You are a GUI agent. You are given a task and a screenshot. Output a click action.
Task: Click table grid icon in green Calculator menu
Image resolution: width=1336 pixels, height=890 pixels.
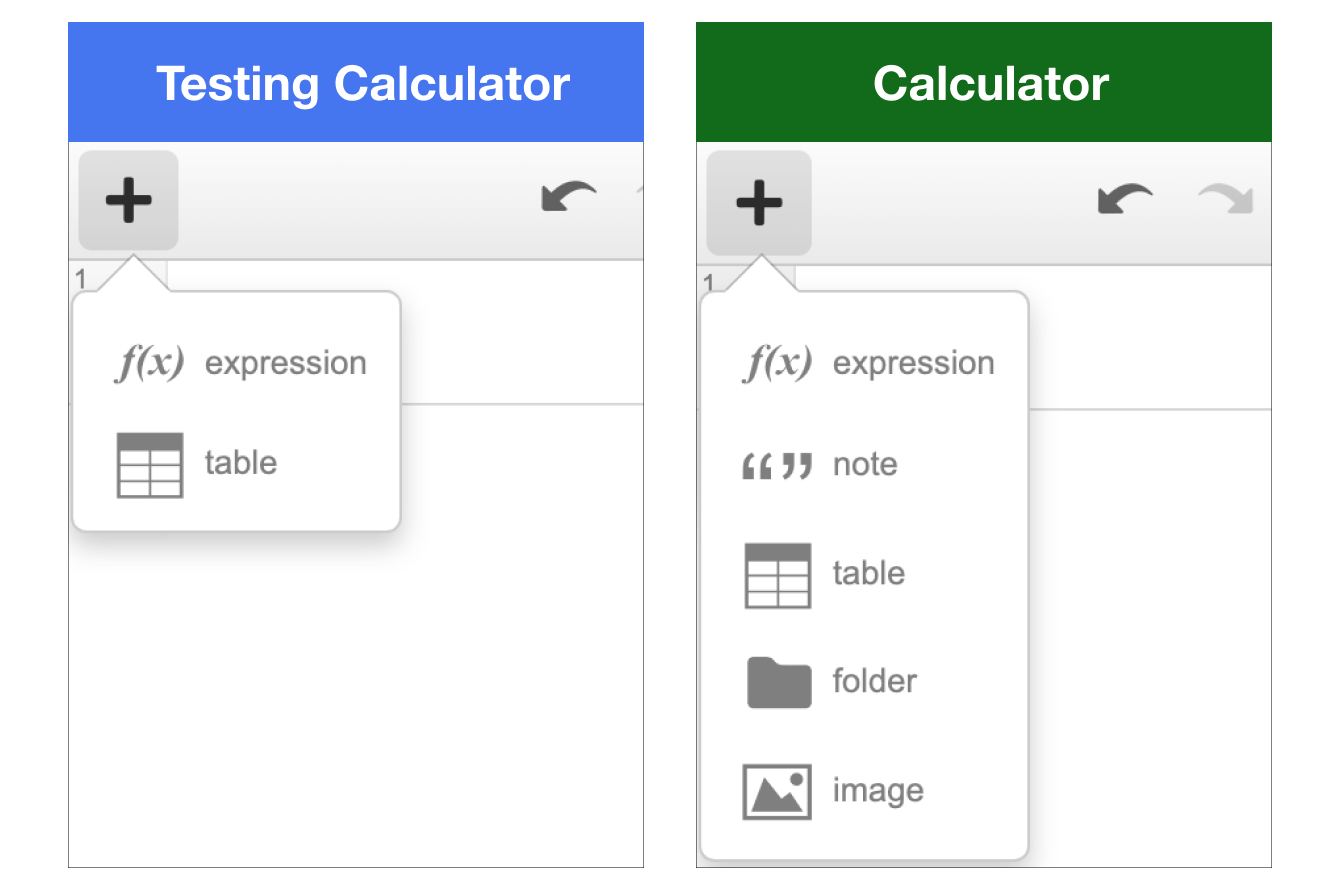coord(778,575)
